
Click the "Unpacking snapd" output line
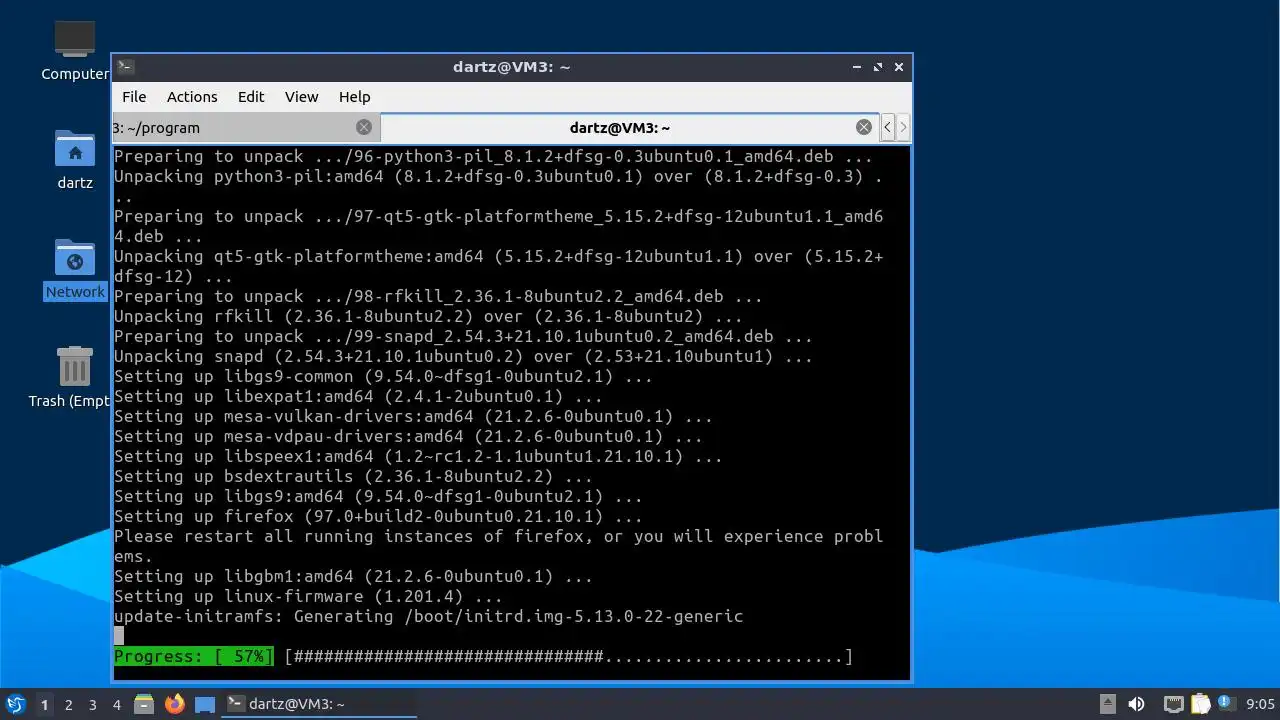click(463, 357)
